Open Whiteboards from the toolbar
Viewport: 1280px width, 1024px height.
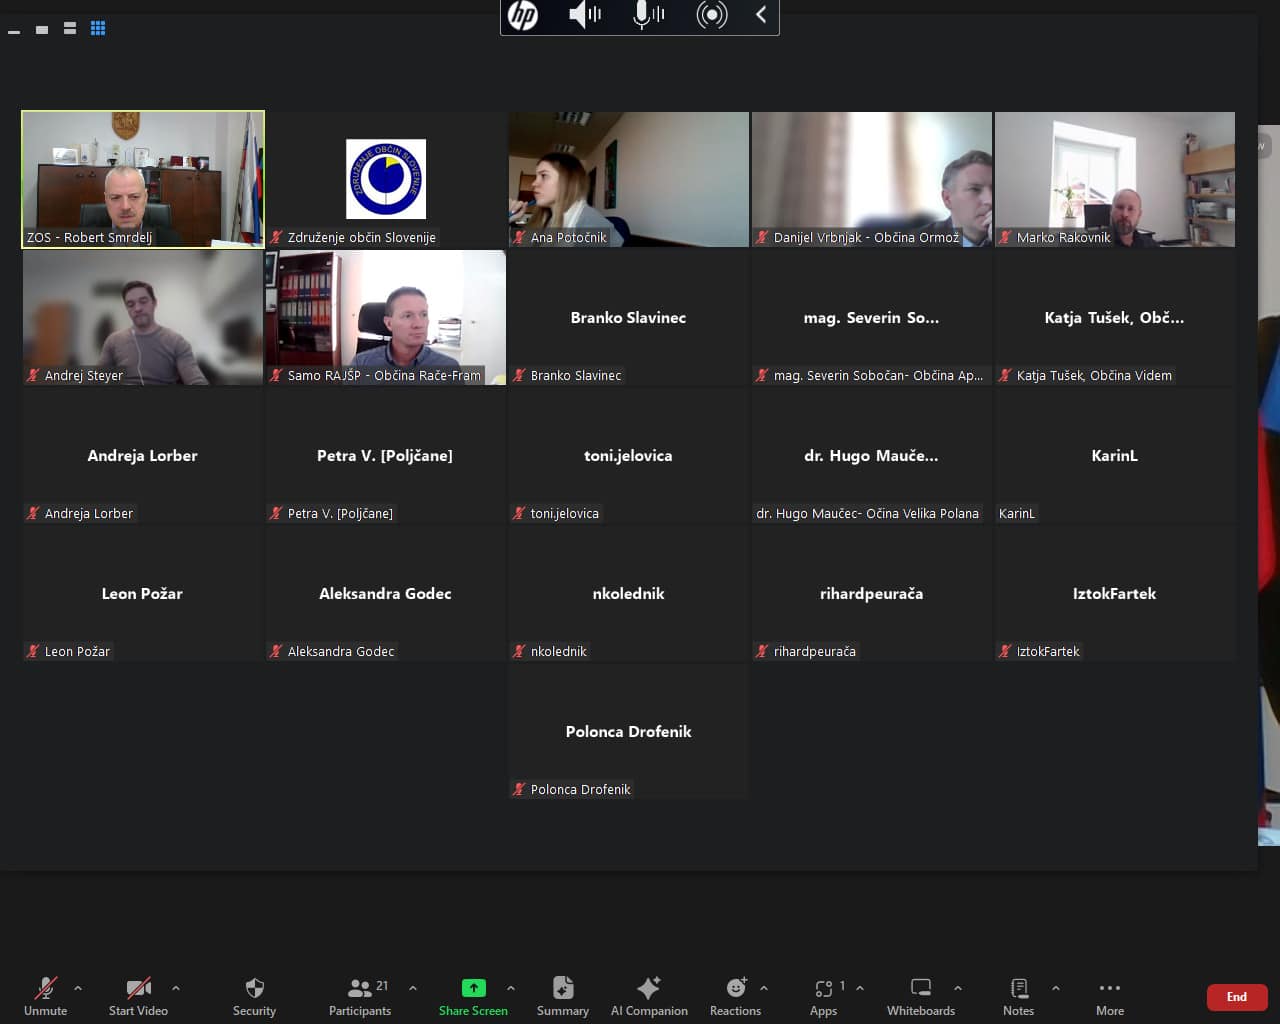[920, 989]
